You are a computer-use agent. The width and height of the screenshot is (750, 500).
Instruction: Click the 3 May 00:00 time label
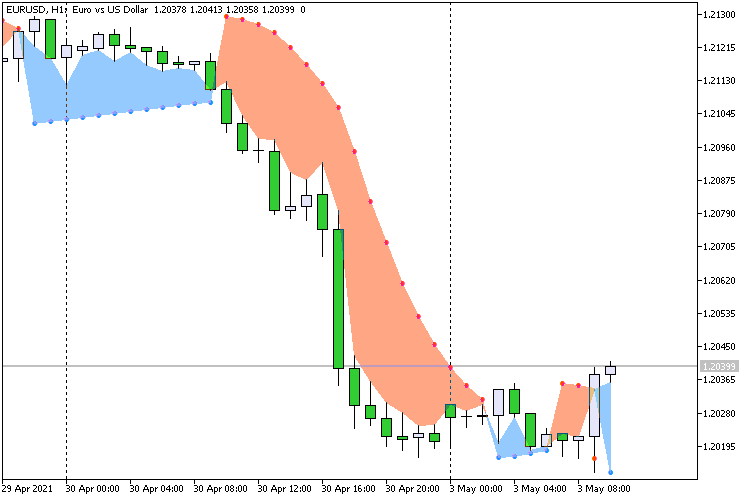[x=476, y=489]
